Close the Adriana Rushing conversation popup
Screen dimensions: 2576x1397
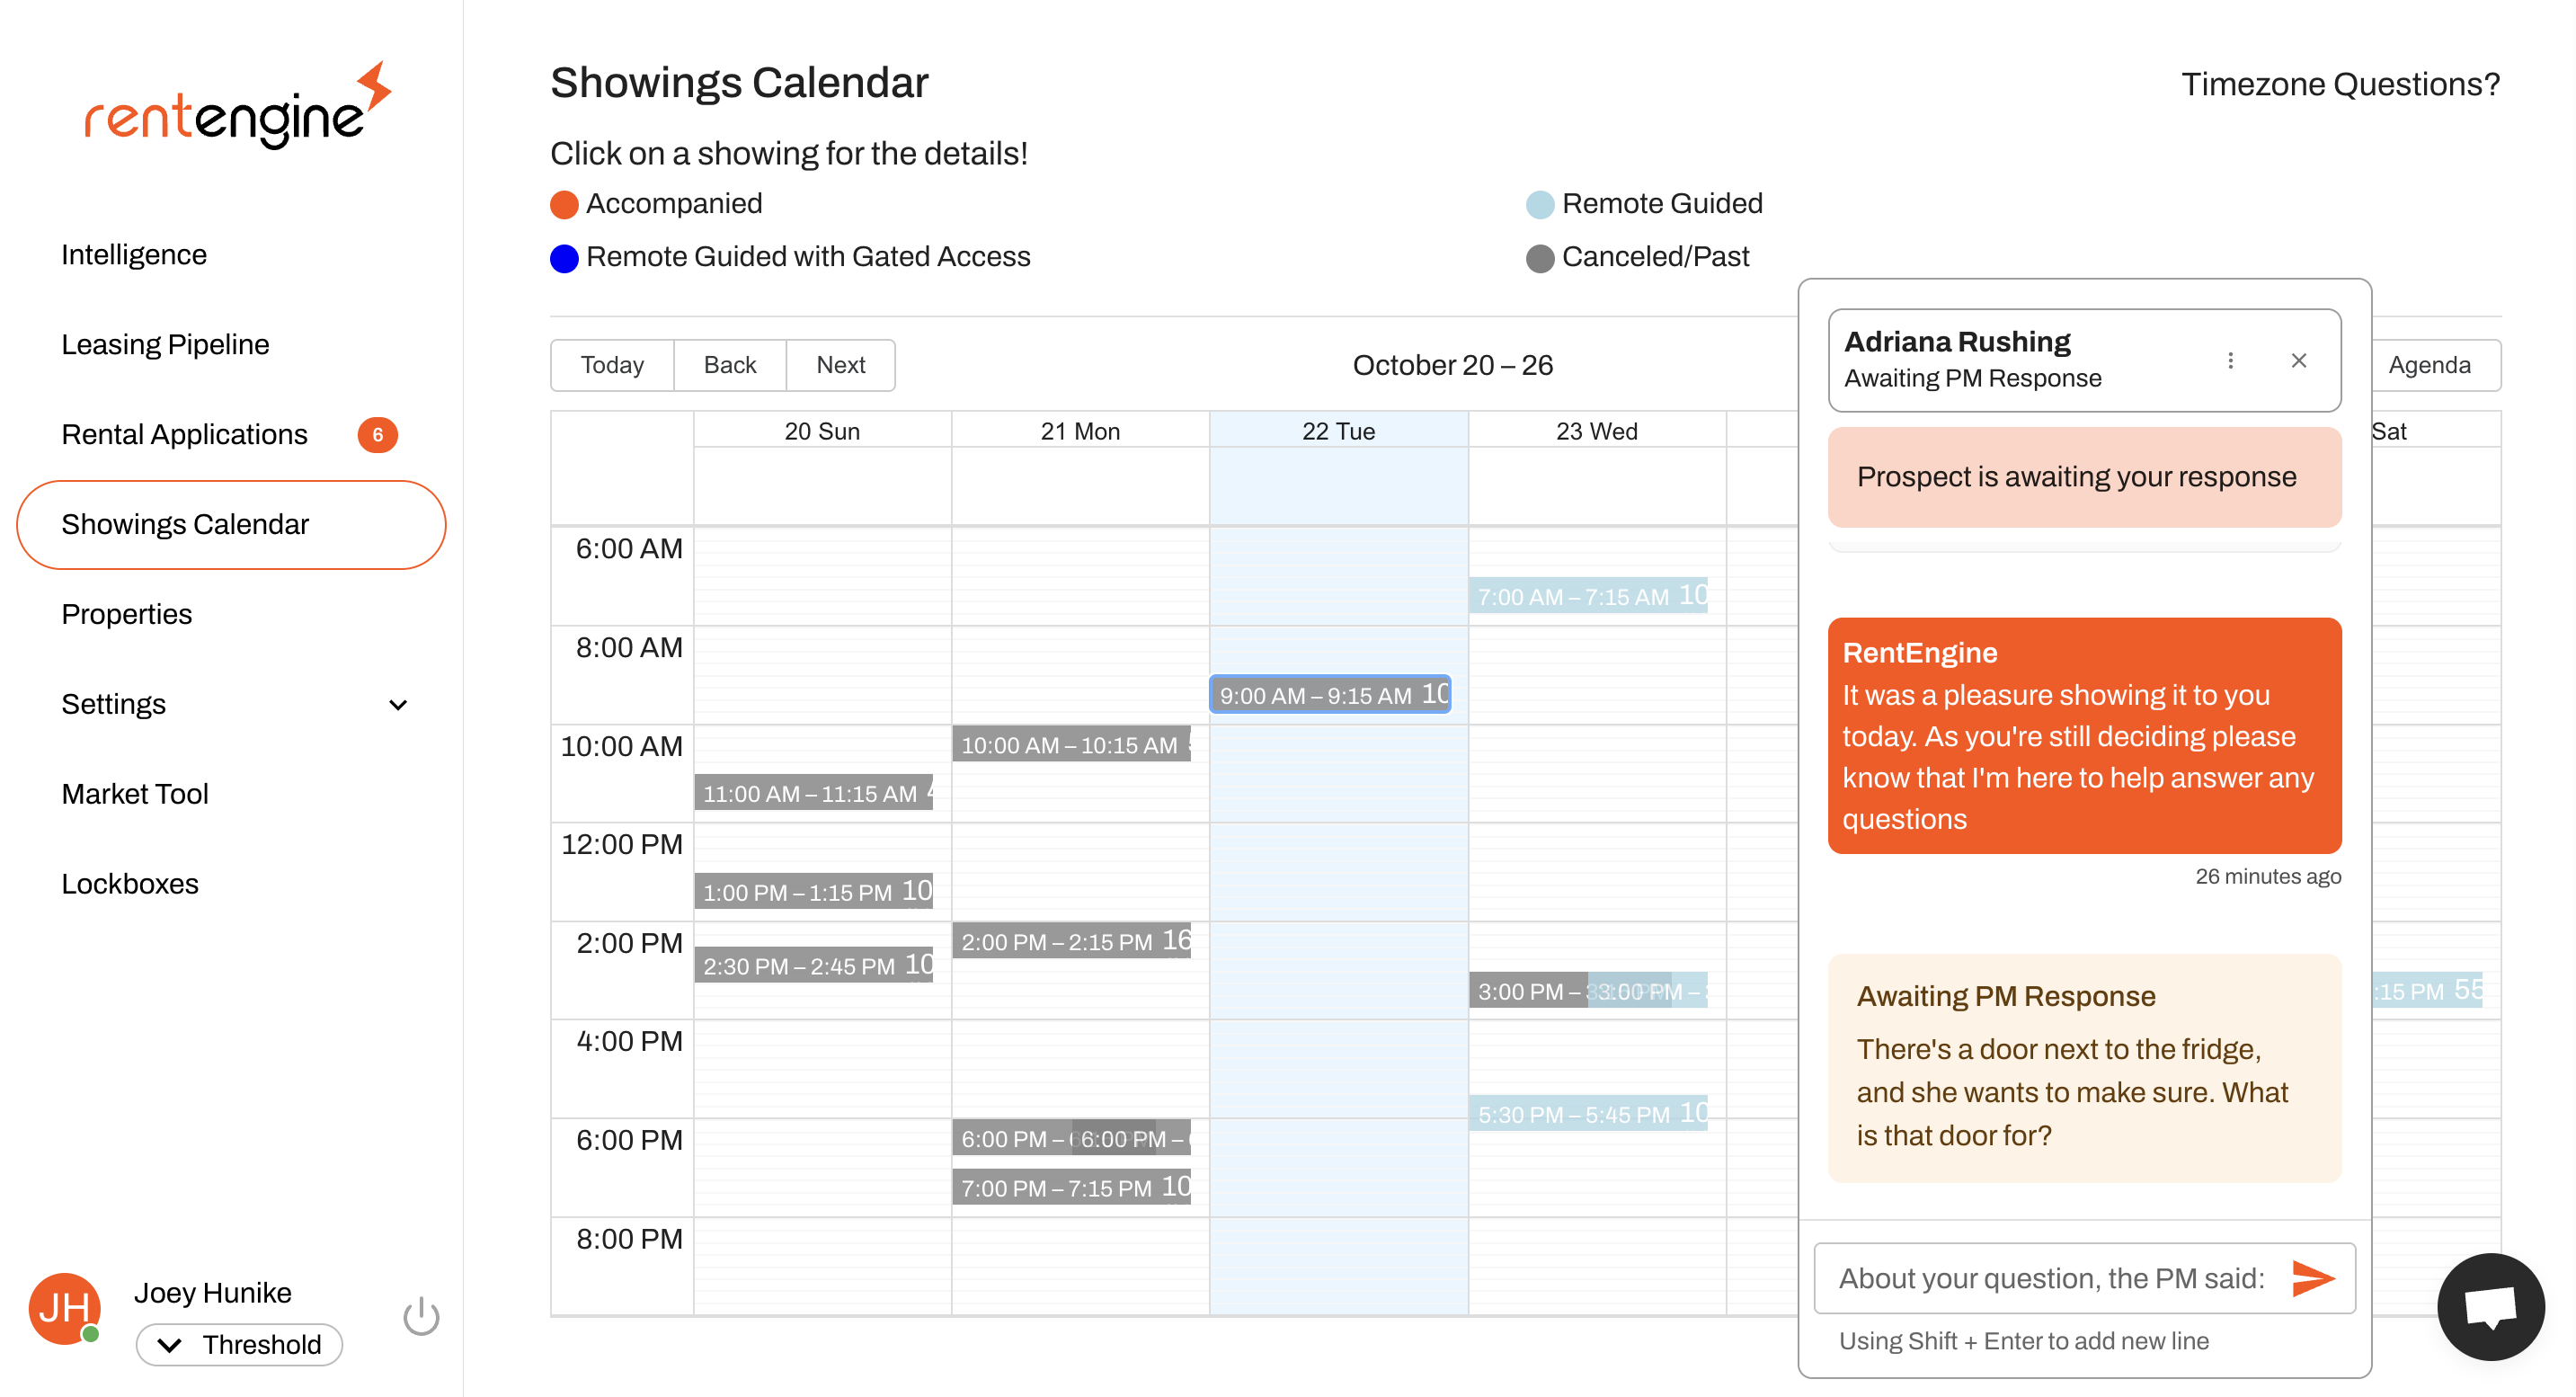coord(2299,360)
